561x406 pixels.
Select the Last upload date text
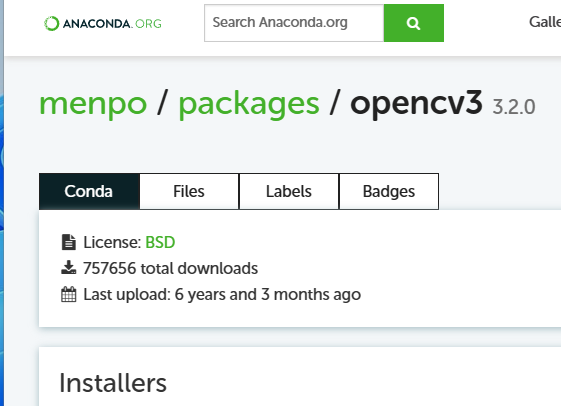tap(222, 295)
